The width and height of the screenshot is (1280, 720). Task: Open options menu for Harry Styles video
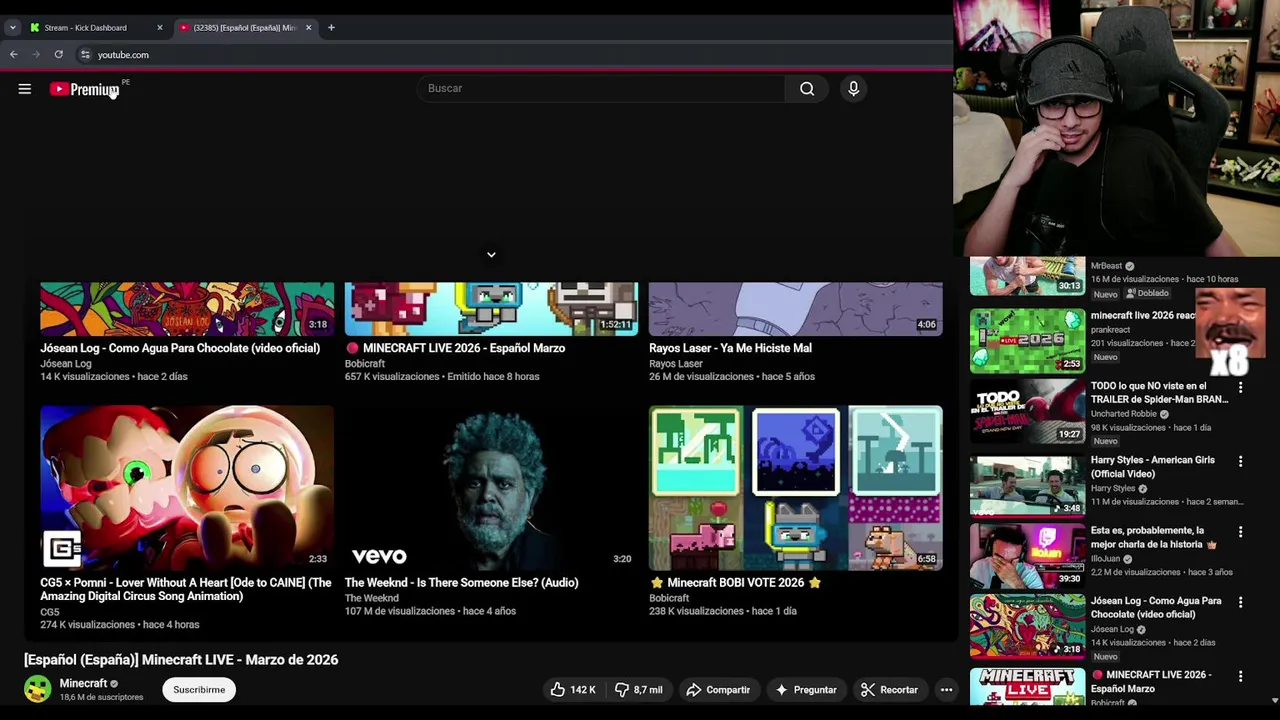tap(1241, 462)
